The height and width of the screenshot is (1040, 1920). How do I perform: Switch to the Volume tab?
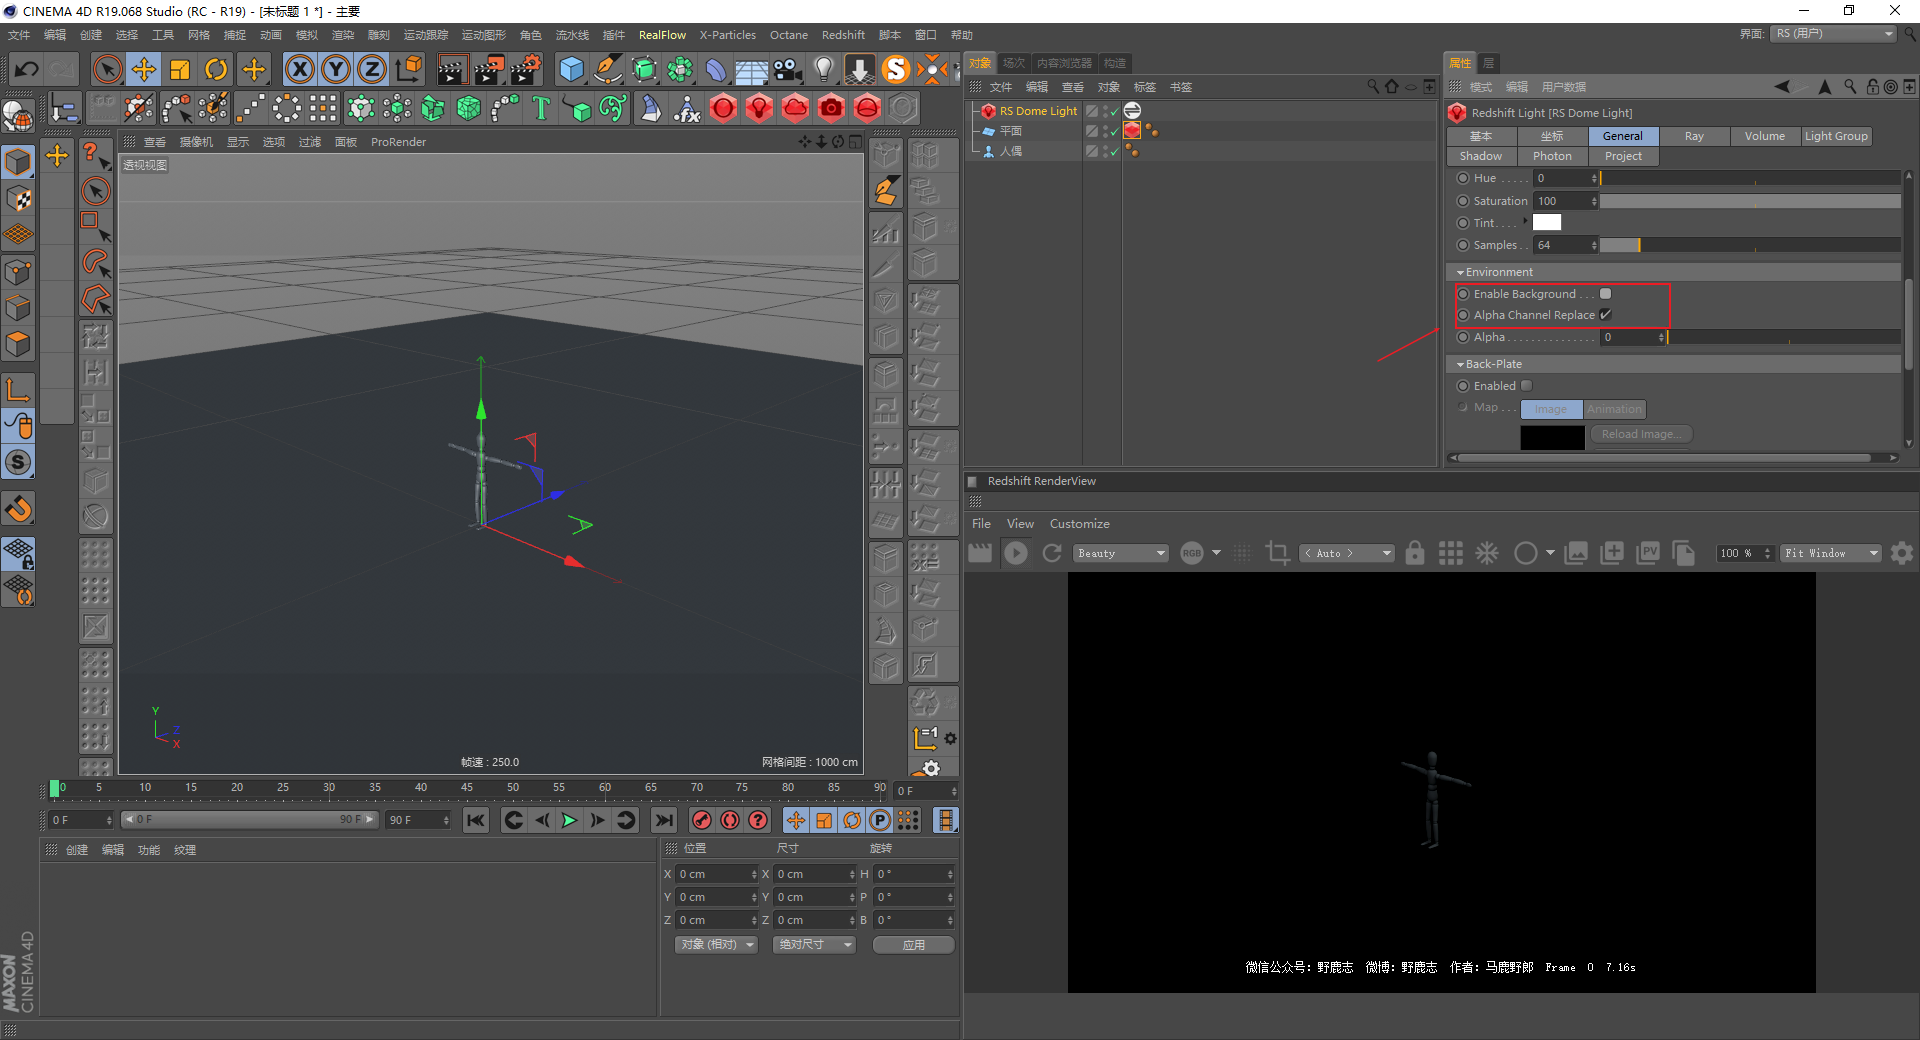click(x=1765, y=136)
